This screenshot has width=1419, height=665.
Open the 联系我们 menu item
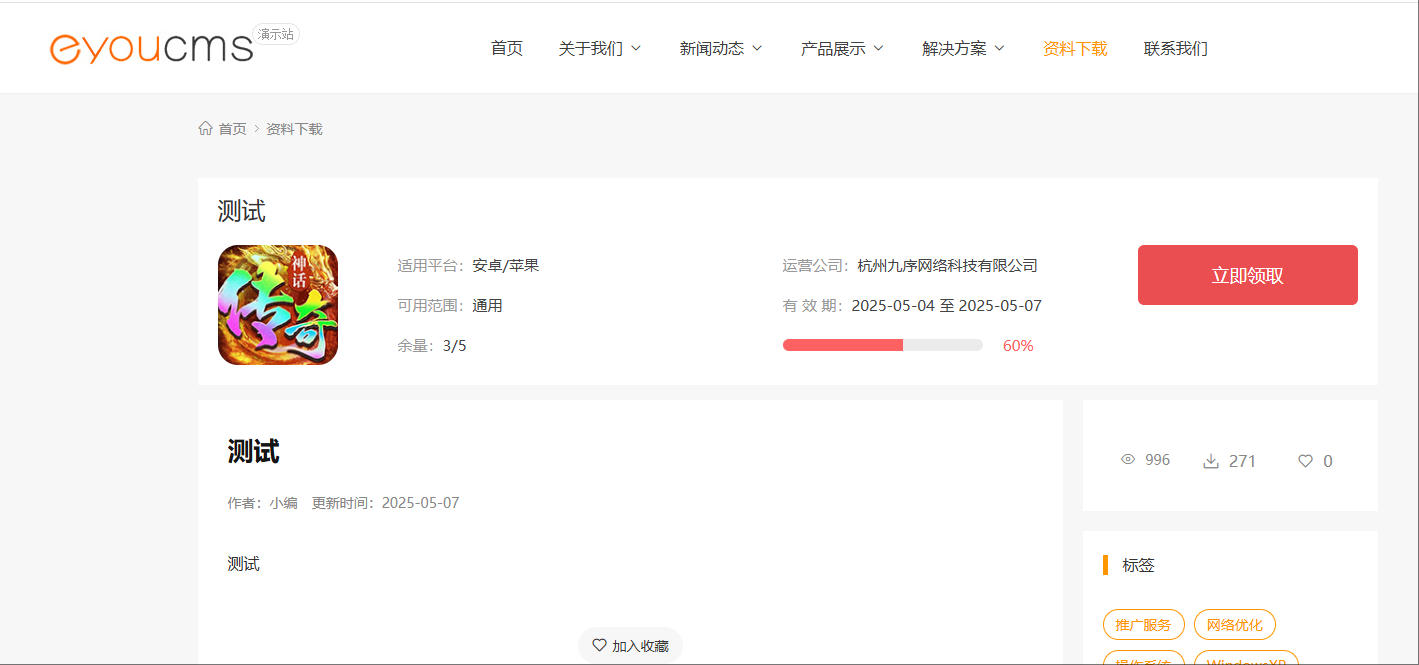(1176, 48)
